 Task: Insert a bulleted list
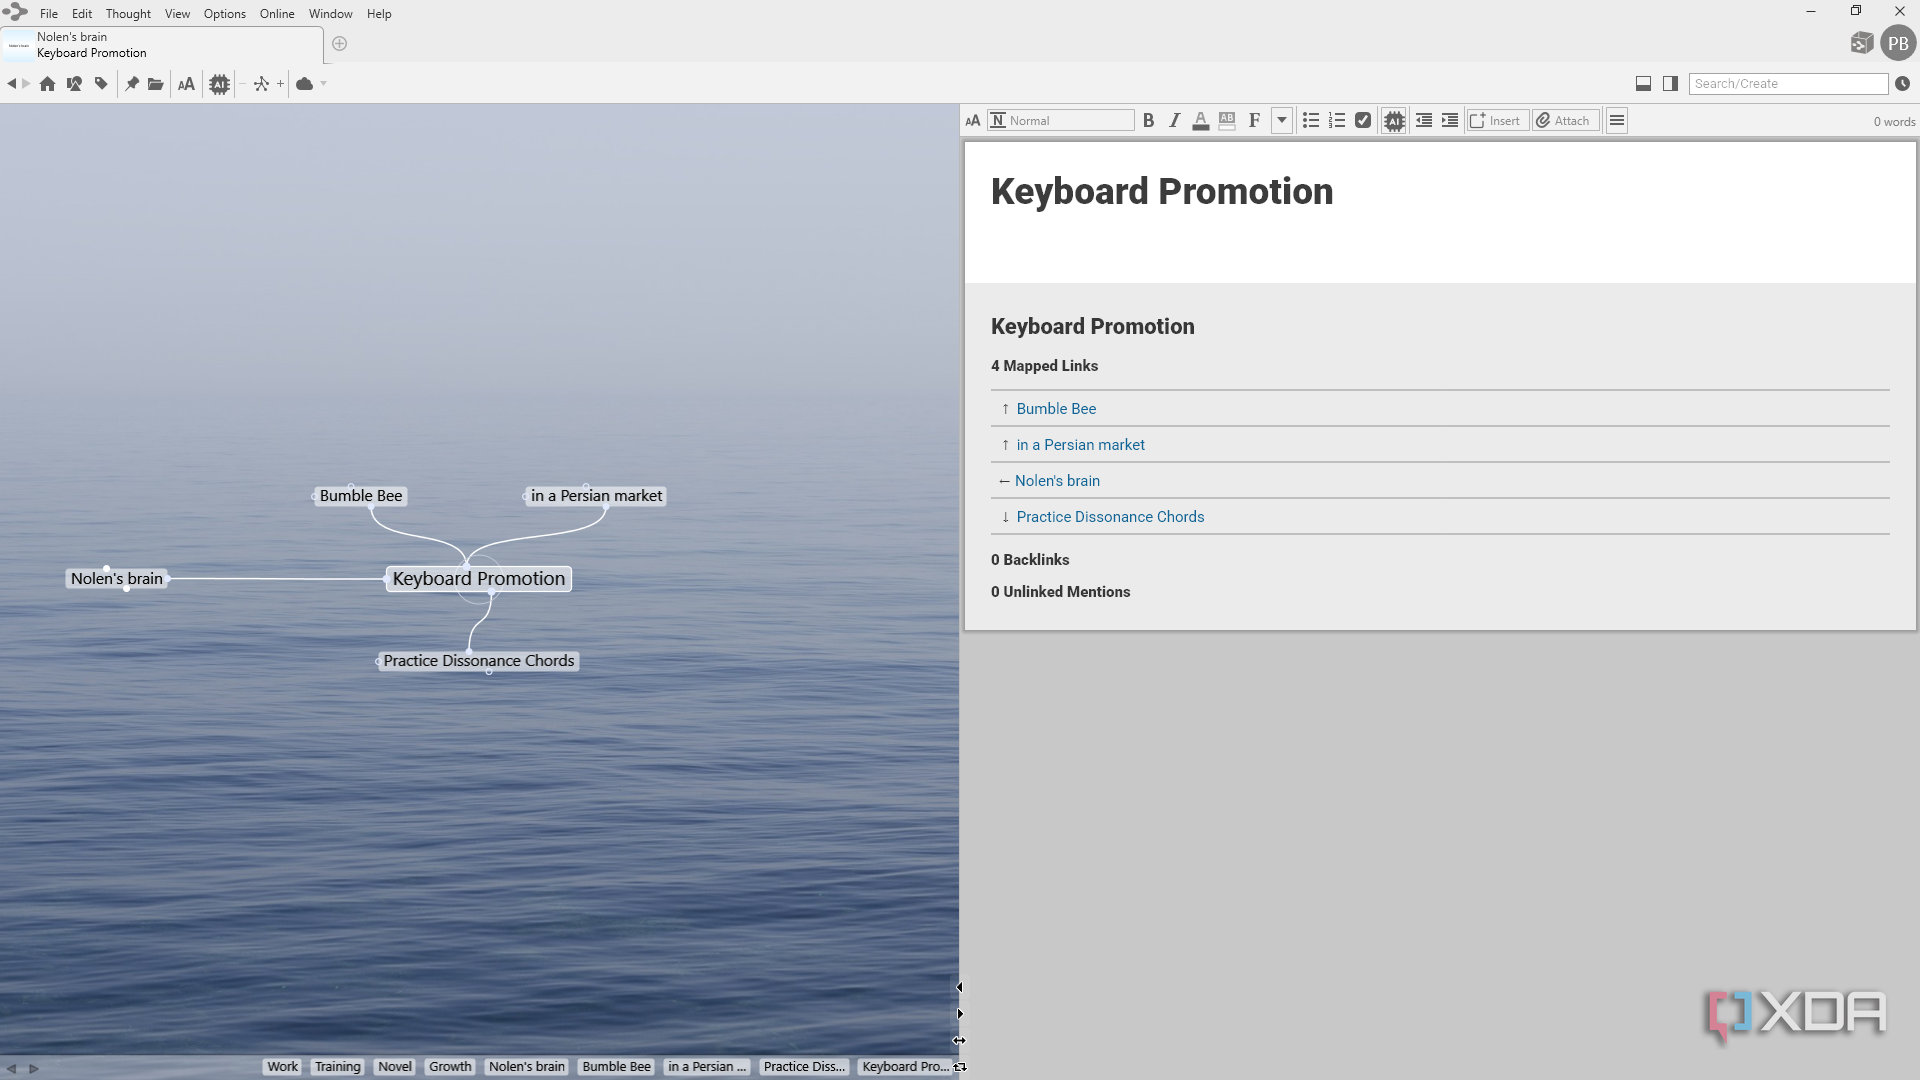1310,121
